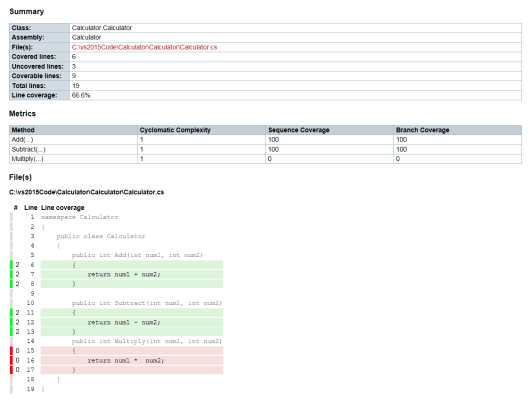Screen dimensions: 529x401
Task: Click the Subtract(...) method entry
Action: click(x=28, y=149)
